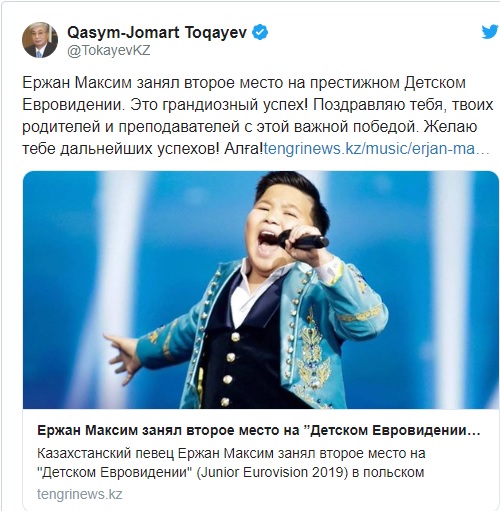Viewport: 500px width, 511px height.
Task: Open the tengrinews.kz/music/erjan-ma… link in tweet
Action: point(377,148)
